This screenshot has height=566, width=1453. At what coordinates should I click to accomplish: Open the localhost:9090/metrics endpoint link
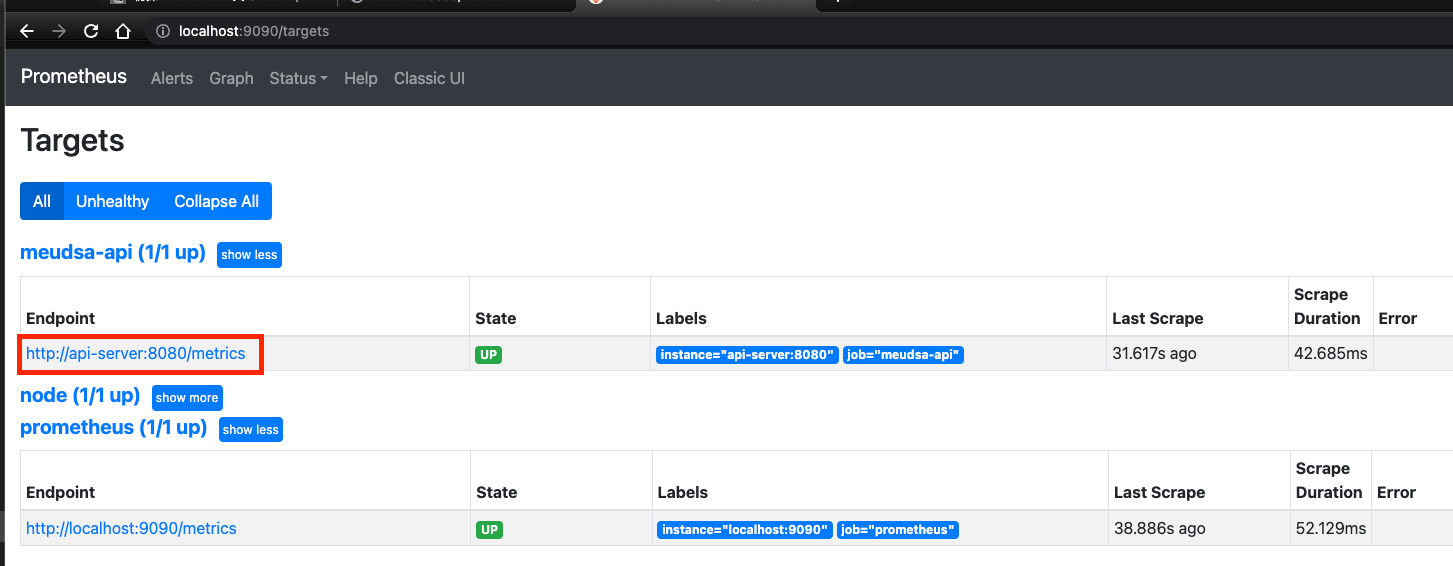click(x=131, y=528)
